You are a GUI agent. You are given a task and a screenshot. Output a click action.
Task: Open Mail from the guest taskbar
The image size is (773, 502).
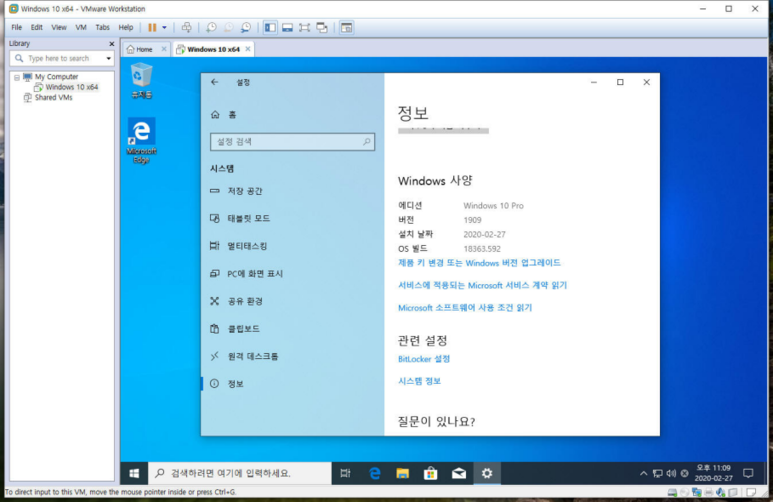pyautogui.click(x=459, y=473)
